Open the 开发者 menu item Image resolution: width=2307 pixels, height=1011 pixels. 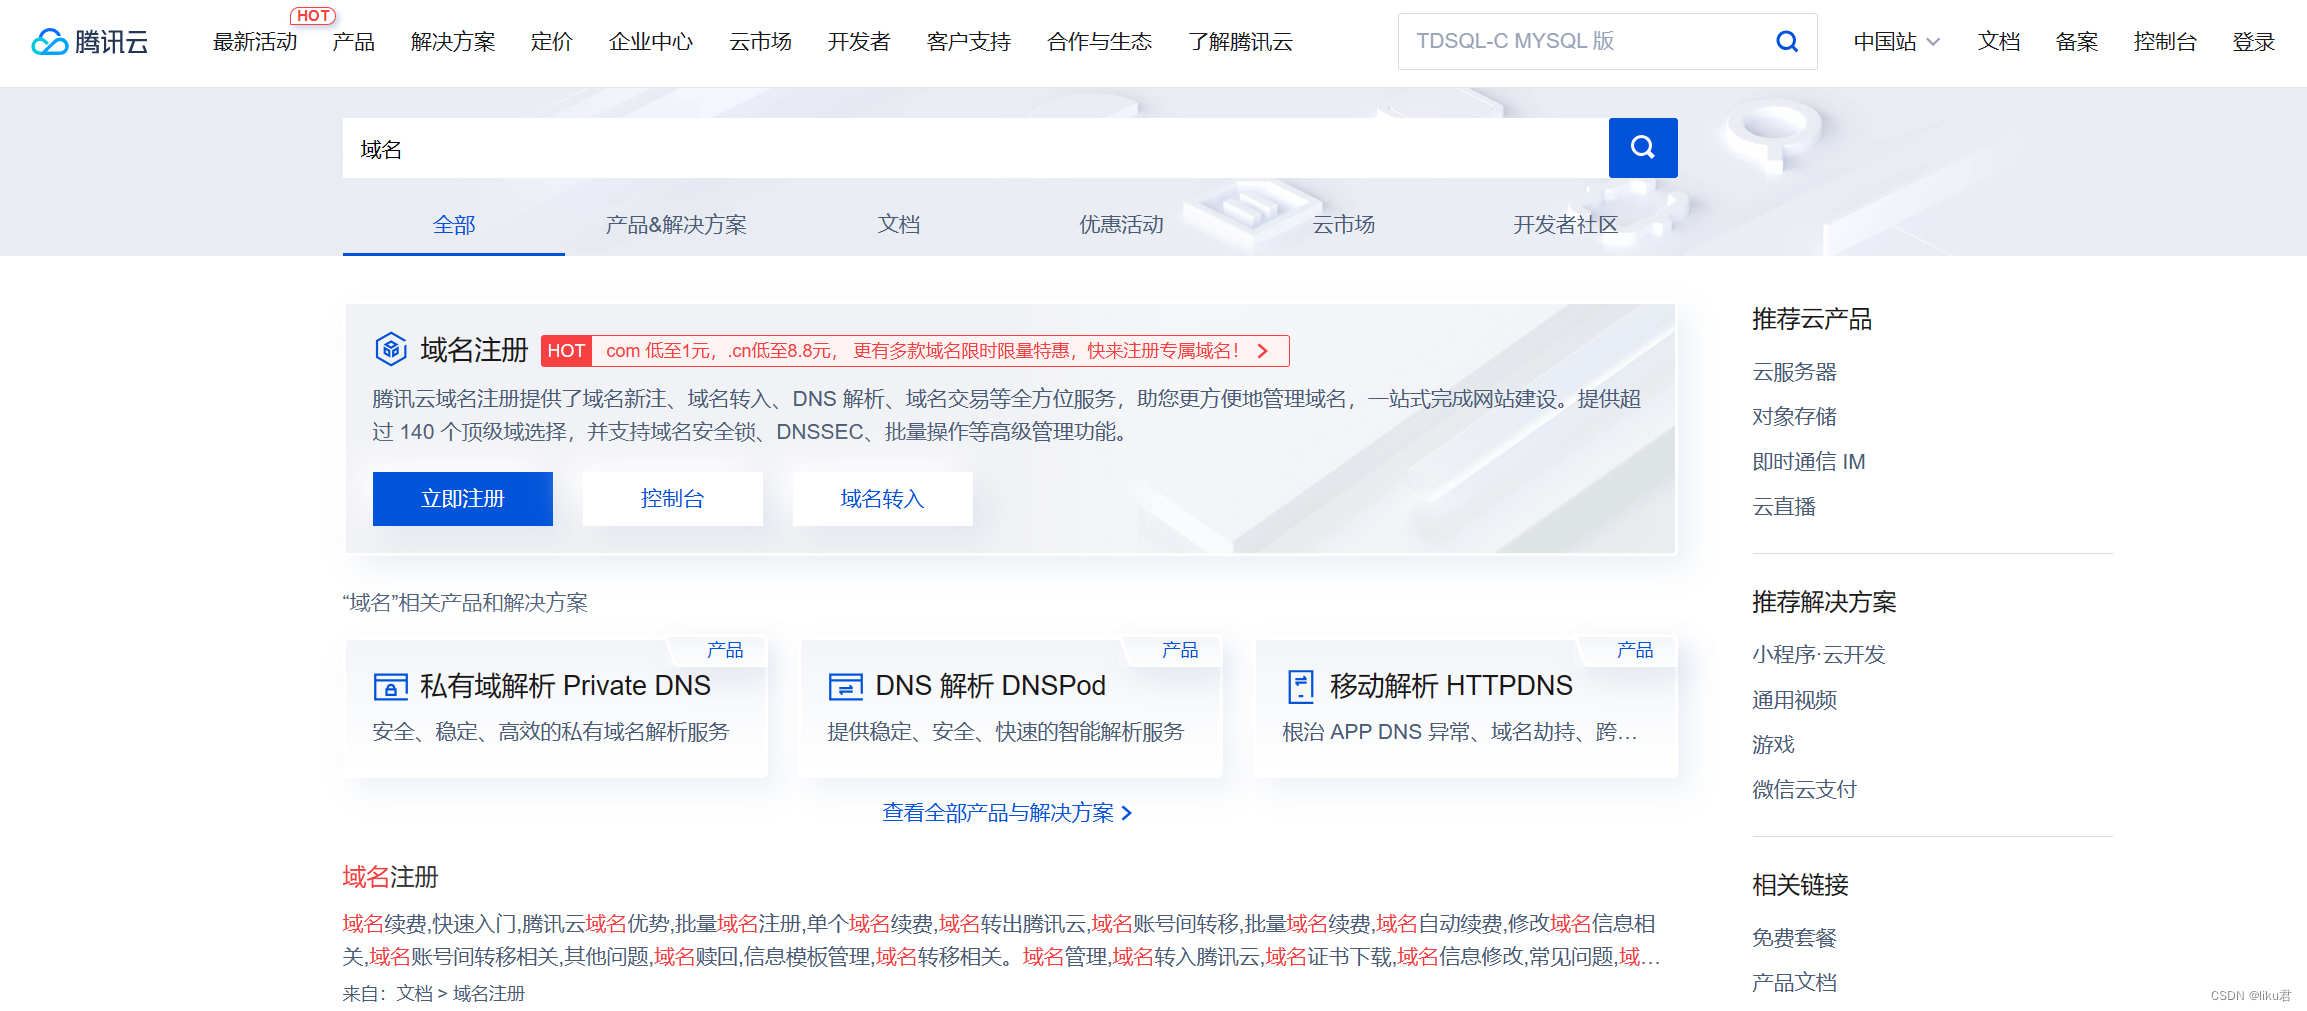pos(859,42)
